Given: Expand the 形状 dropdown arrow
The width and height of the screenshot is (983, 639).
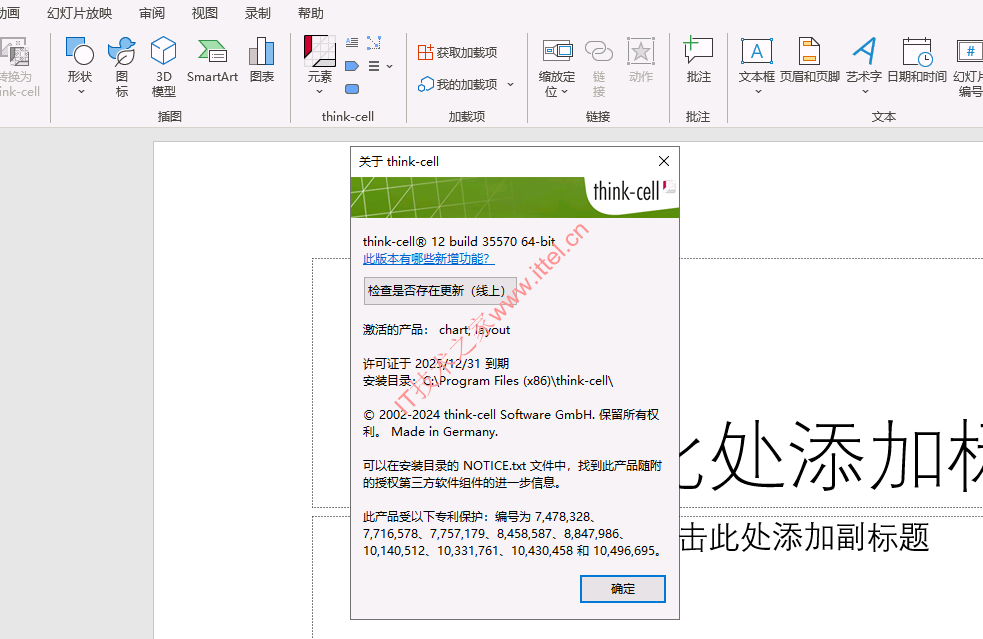Looking at the screenshot, I should (x=81, y=92).
